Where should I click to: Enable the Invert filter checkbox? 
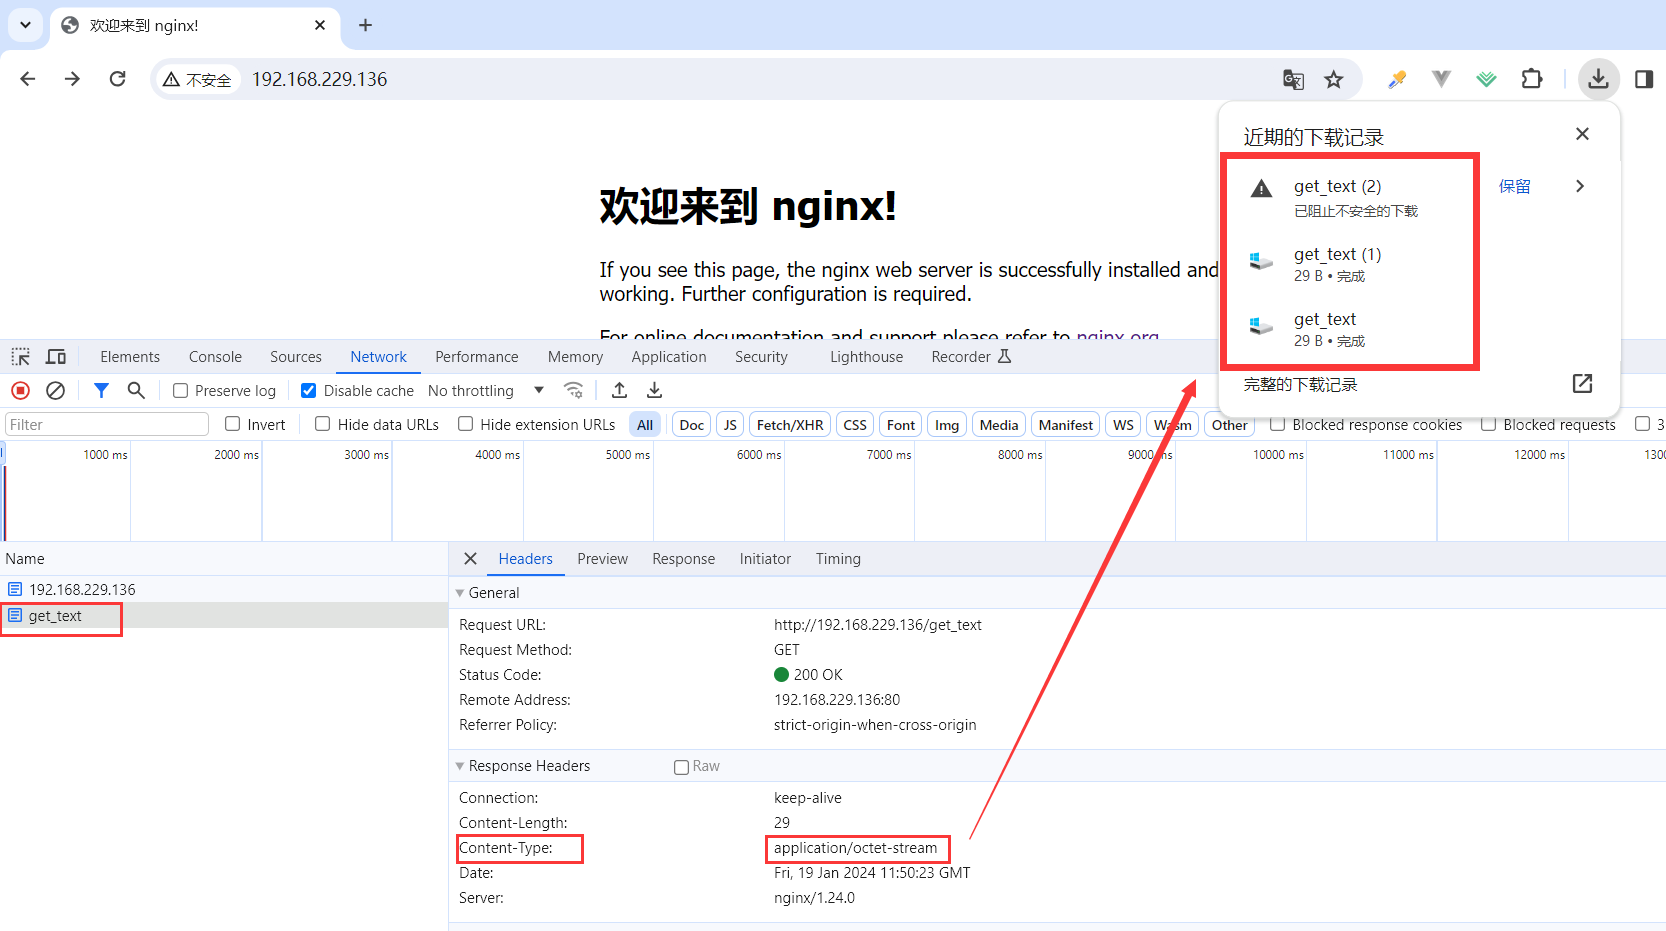click(x=233, y=424)
